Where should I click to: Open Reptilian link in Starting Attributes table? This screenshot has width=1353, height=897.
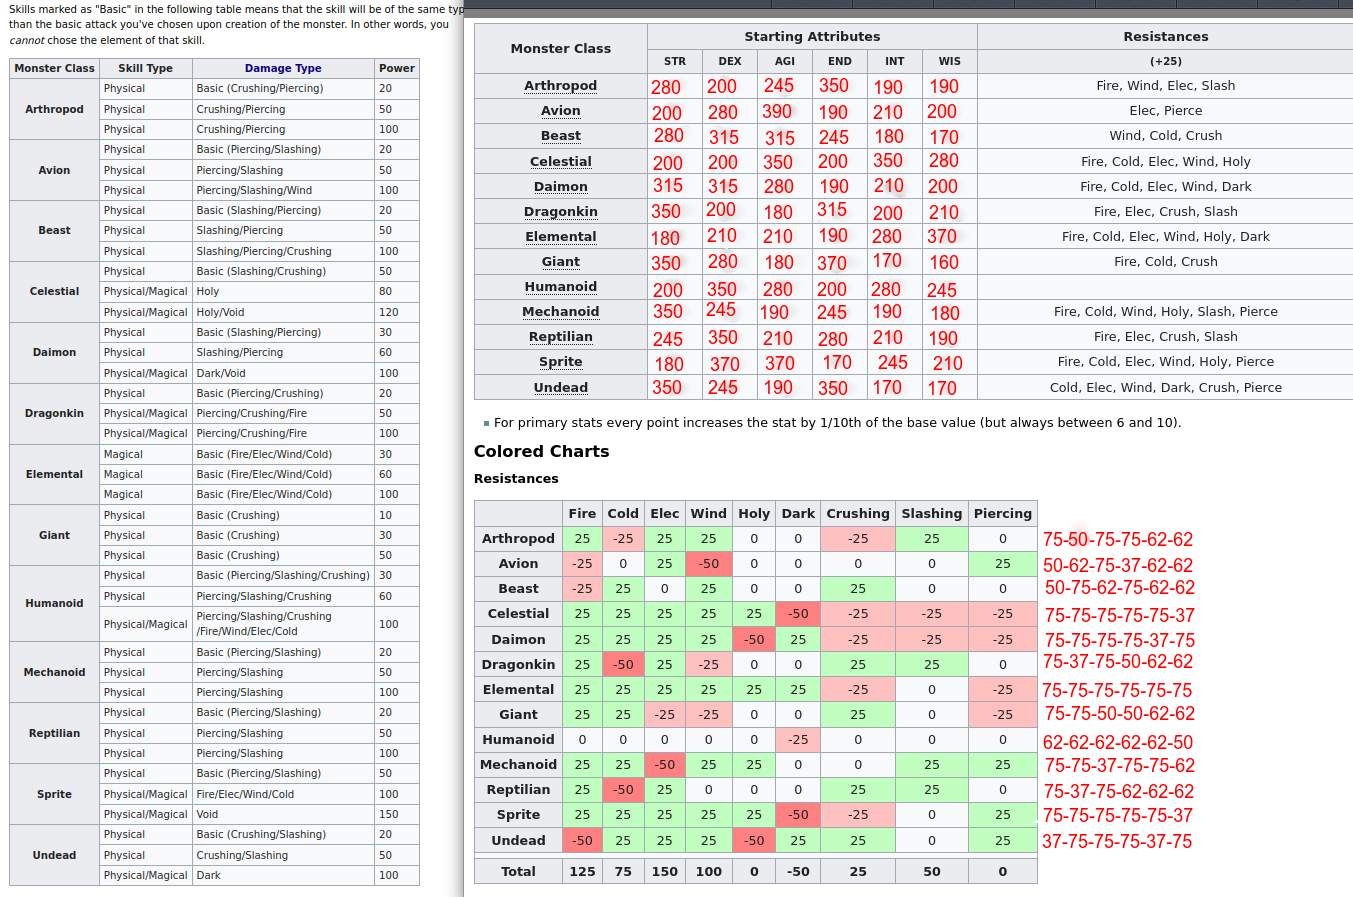click(x=560, y=336)
